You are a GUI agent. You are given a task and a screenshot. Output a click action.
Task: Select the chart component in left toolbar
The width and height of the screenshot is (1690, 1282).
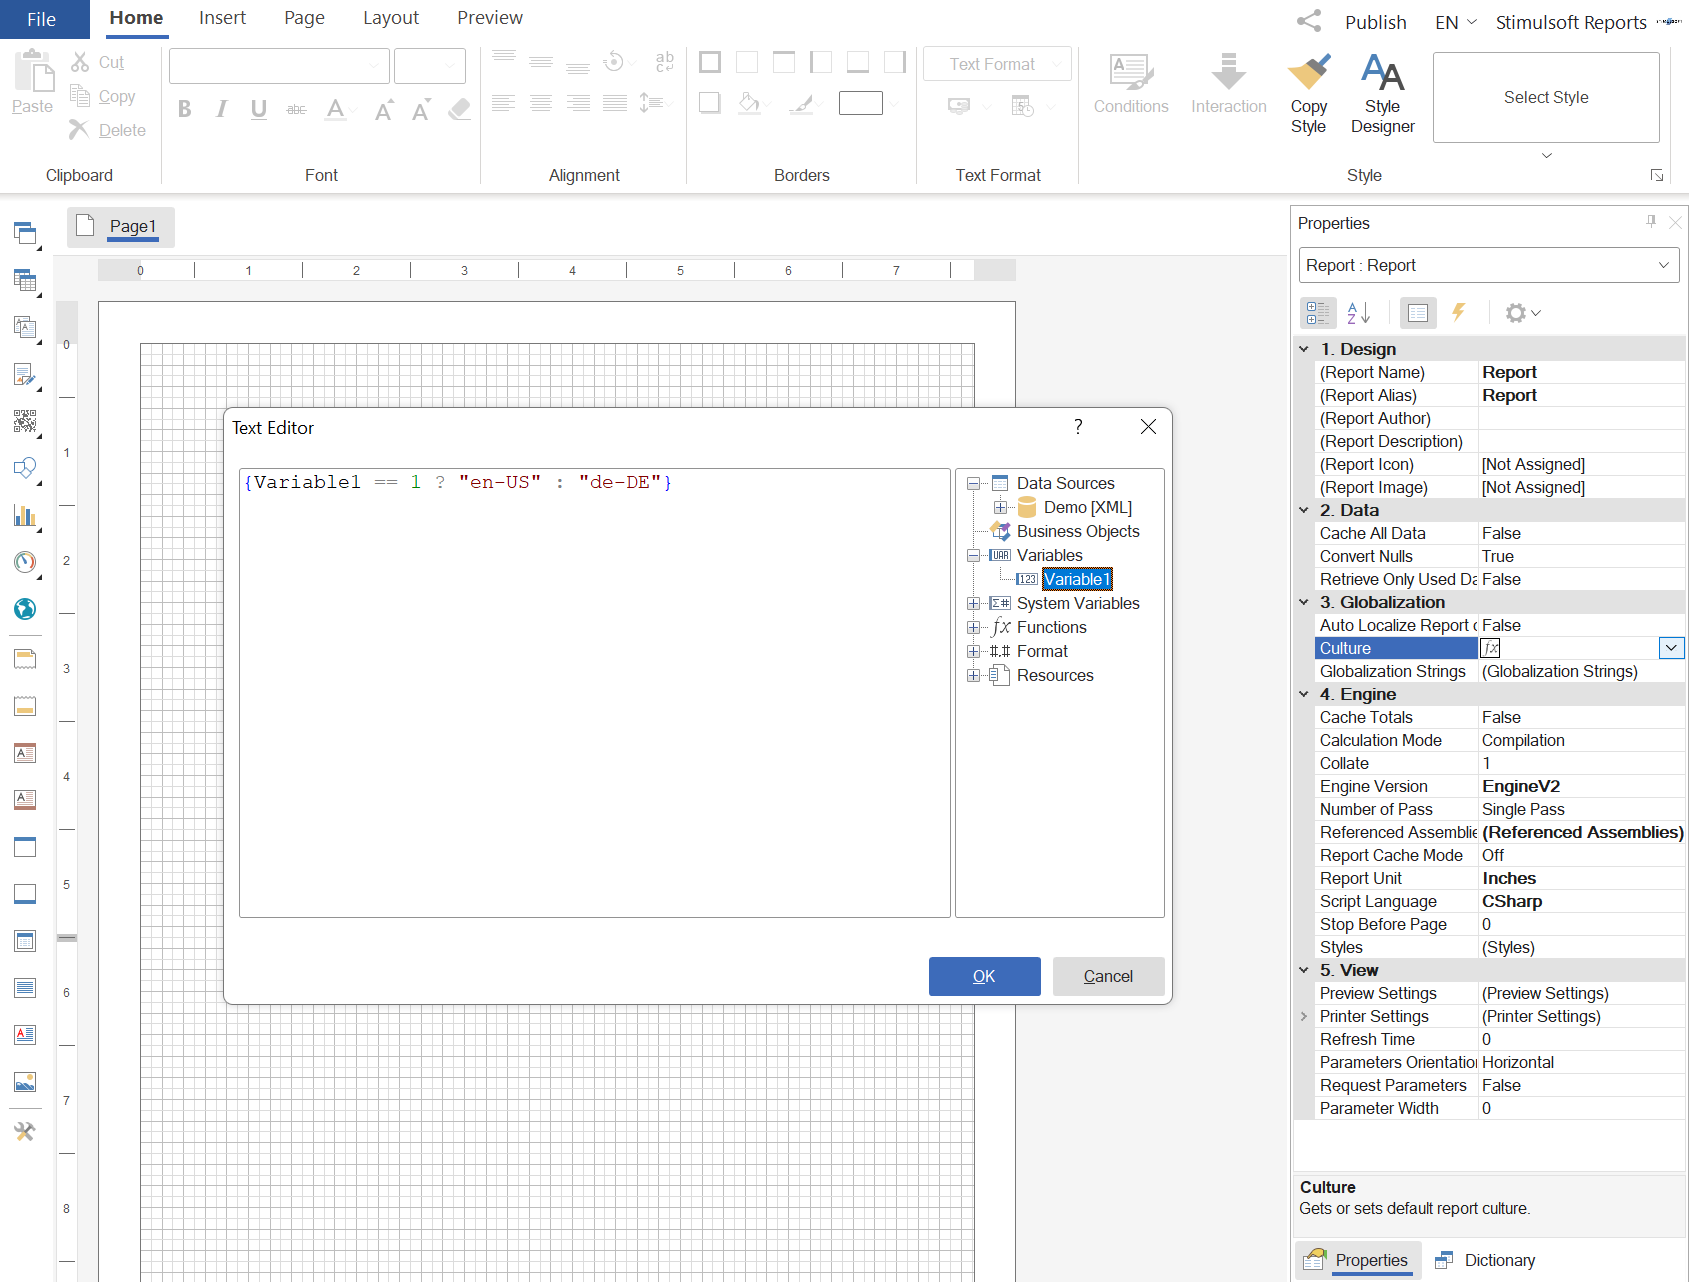[x=25, y=516]
